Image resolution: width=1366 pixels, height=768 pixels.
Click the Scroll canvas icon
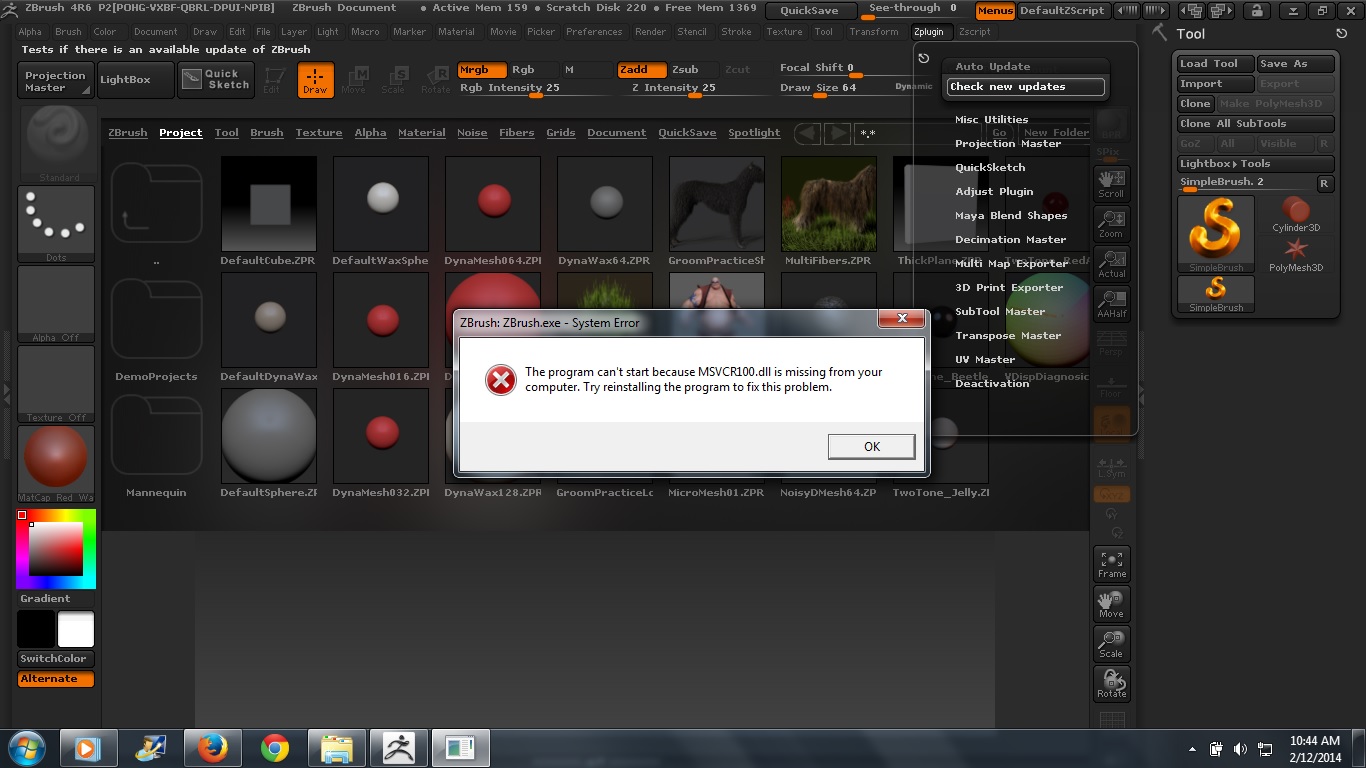[1111, 183]
